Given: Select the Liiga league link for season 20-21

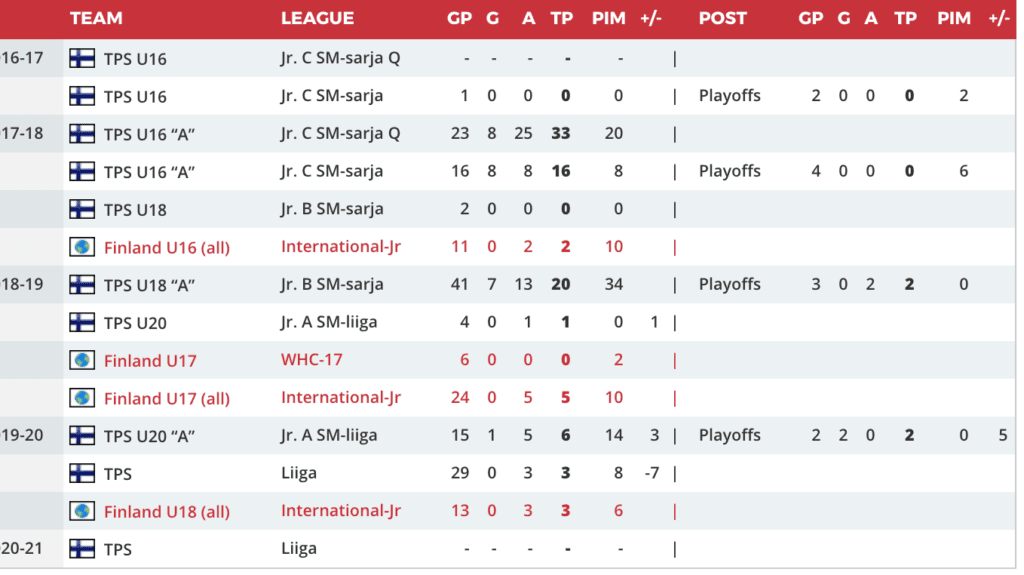Looking at the screenshot, I should coord(298,548).
